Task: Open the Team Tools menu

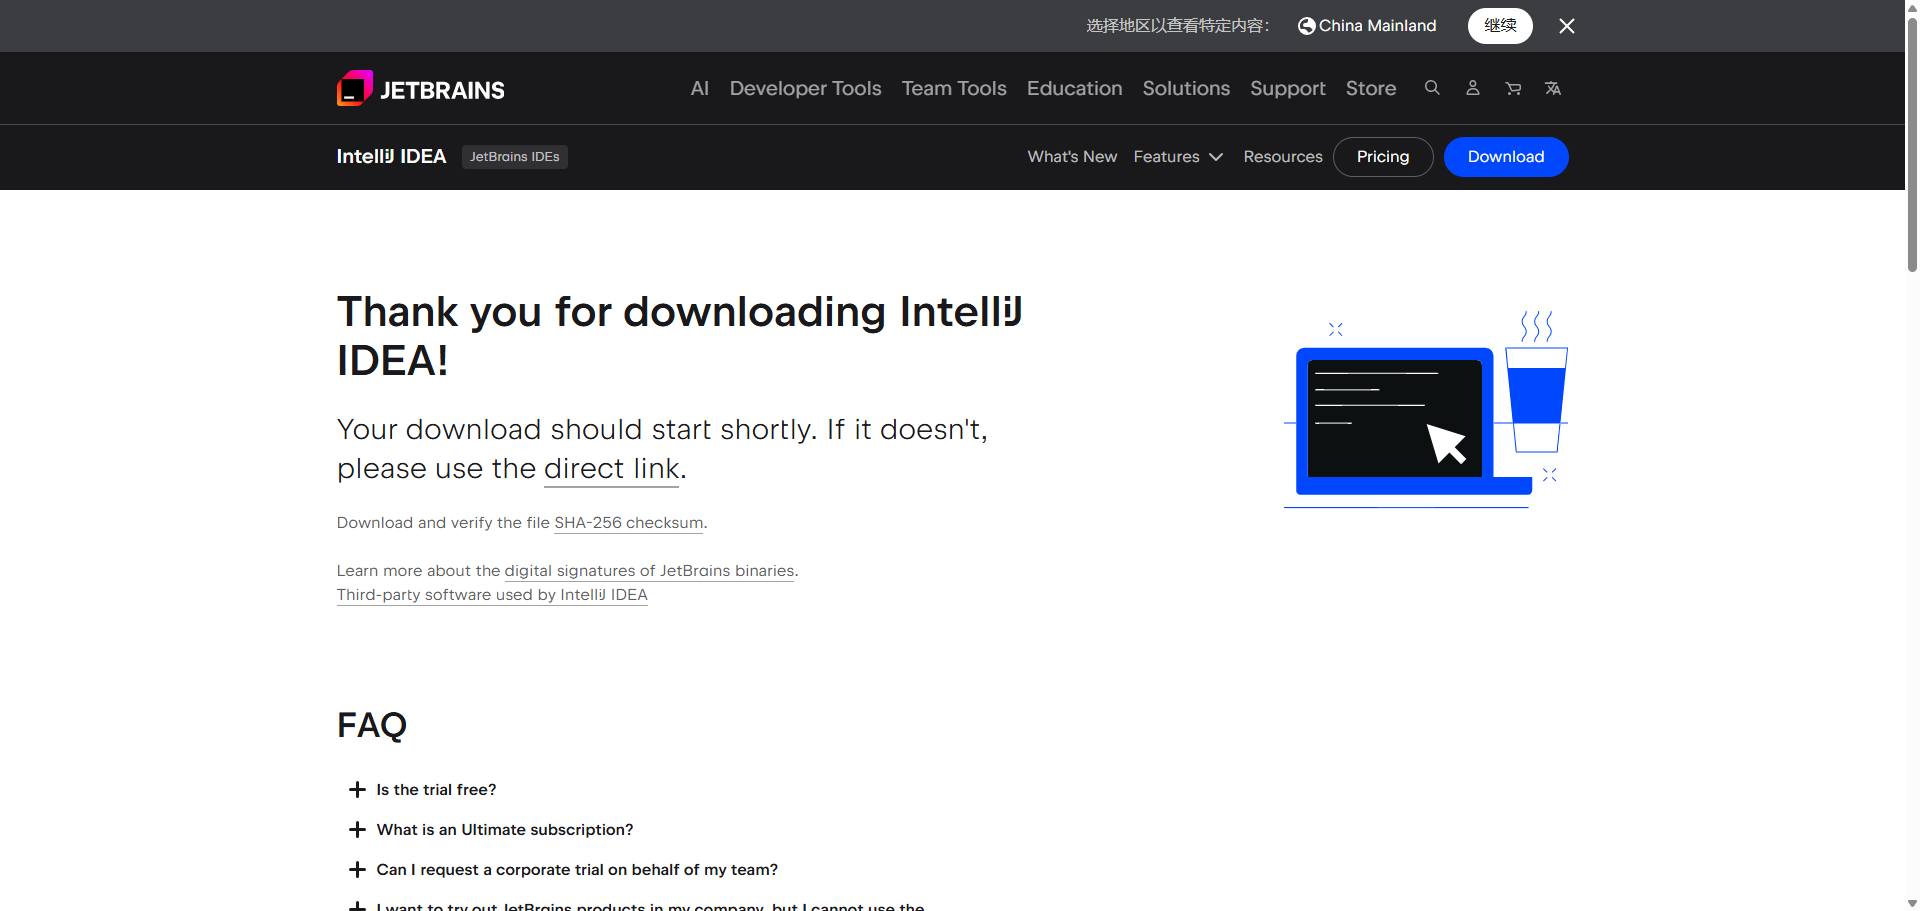Action: click(x=954, y=88)
